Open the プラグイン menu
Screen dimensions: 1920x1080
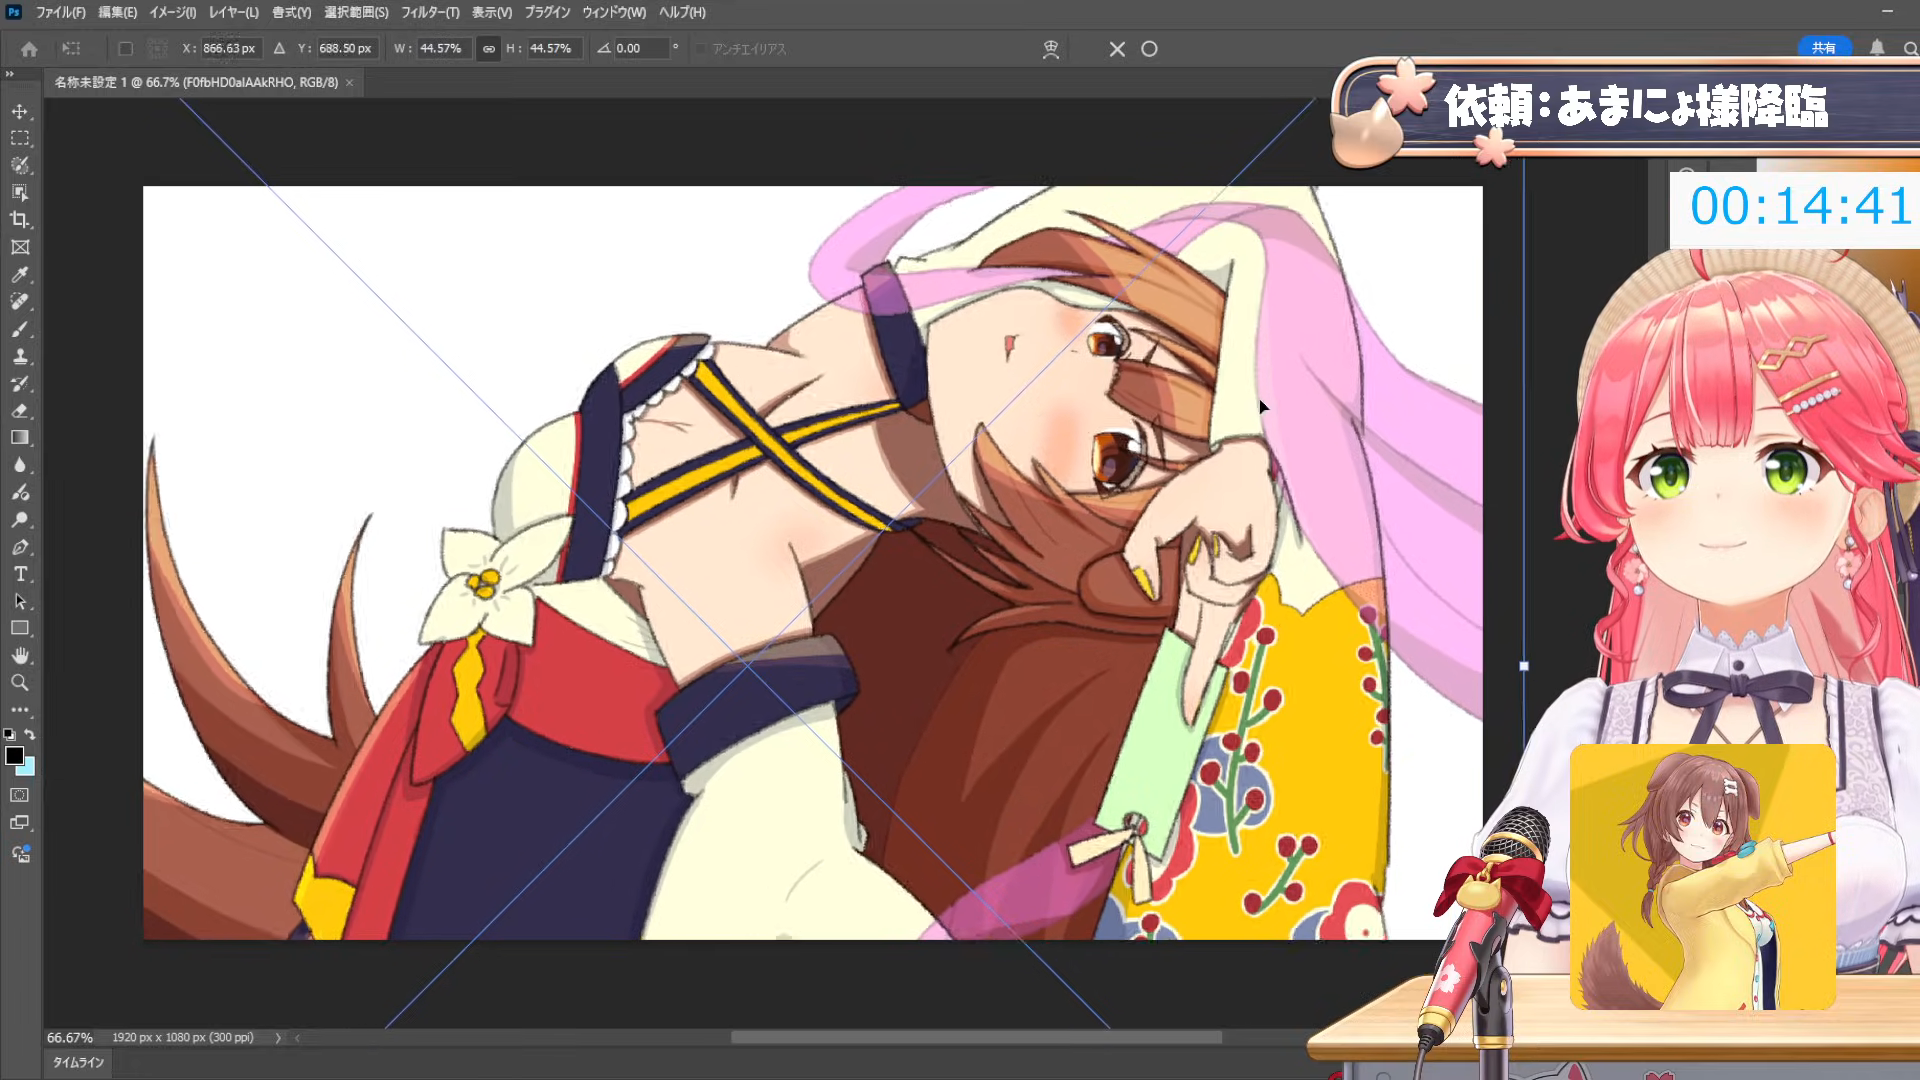[547, 12]
